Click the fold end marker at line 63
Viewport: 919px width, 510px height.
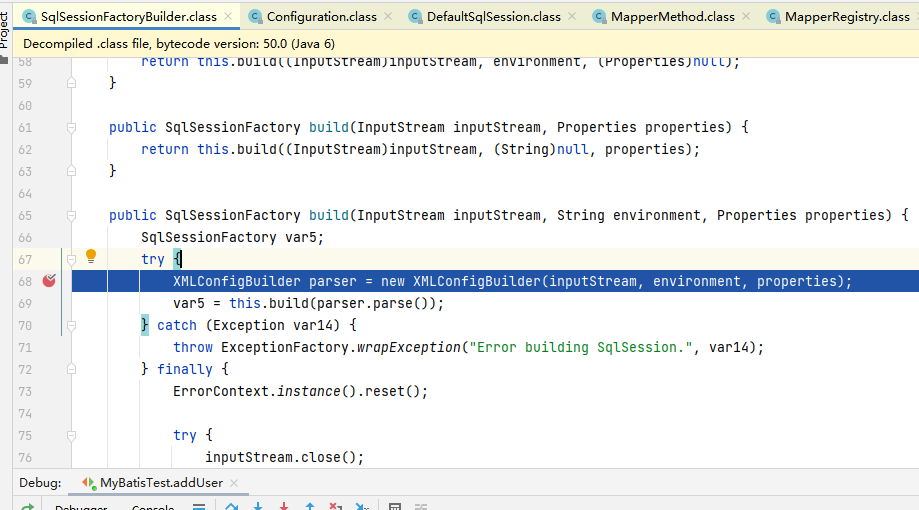coord(72,171)
